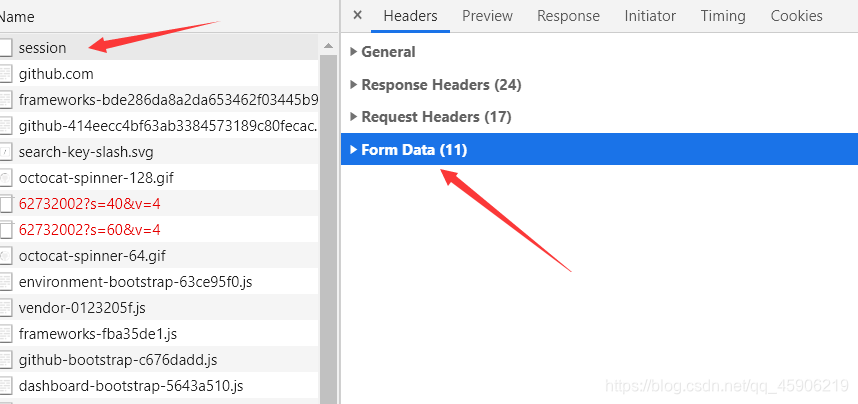Select the github-414eecc4bf63ab3384573189c80fecac request
This screenshot has height=404, width=858.
[159, 126]
